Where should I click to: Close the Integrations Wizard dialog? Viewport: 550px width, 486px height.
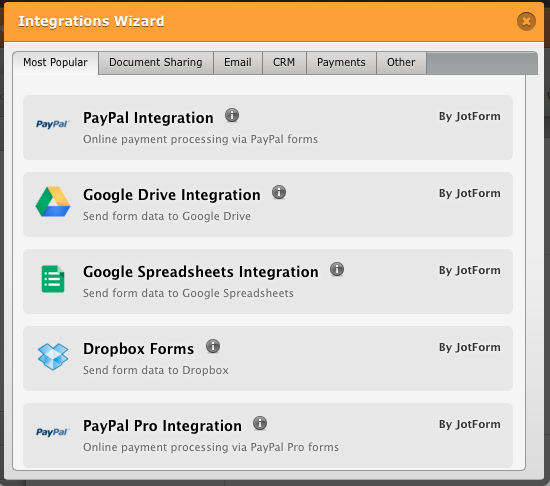click(526, 21)
